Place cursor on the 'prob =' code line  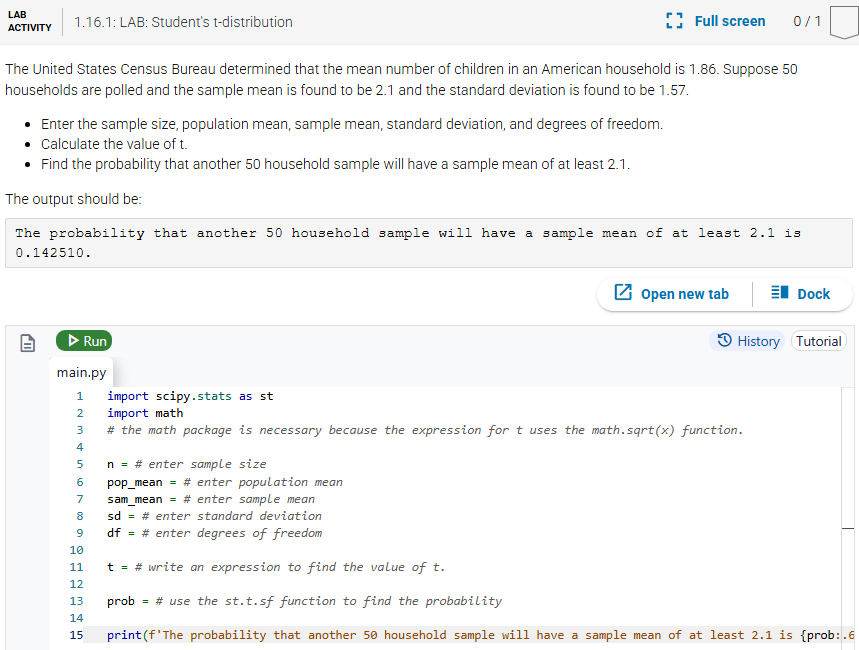(x=304, y=601)
